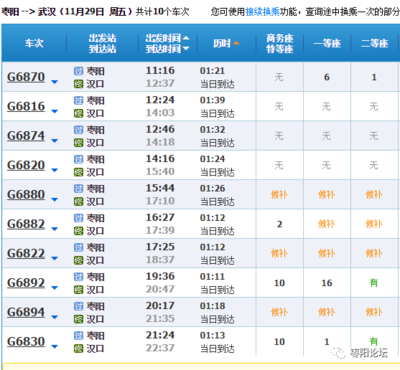The height and width of the screenshot is (370, 400).
Task: Expand stop details arrow beside G6870
Action: click(55, 82)
